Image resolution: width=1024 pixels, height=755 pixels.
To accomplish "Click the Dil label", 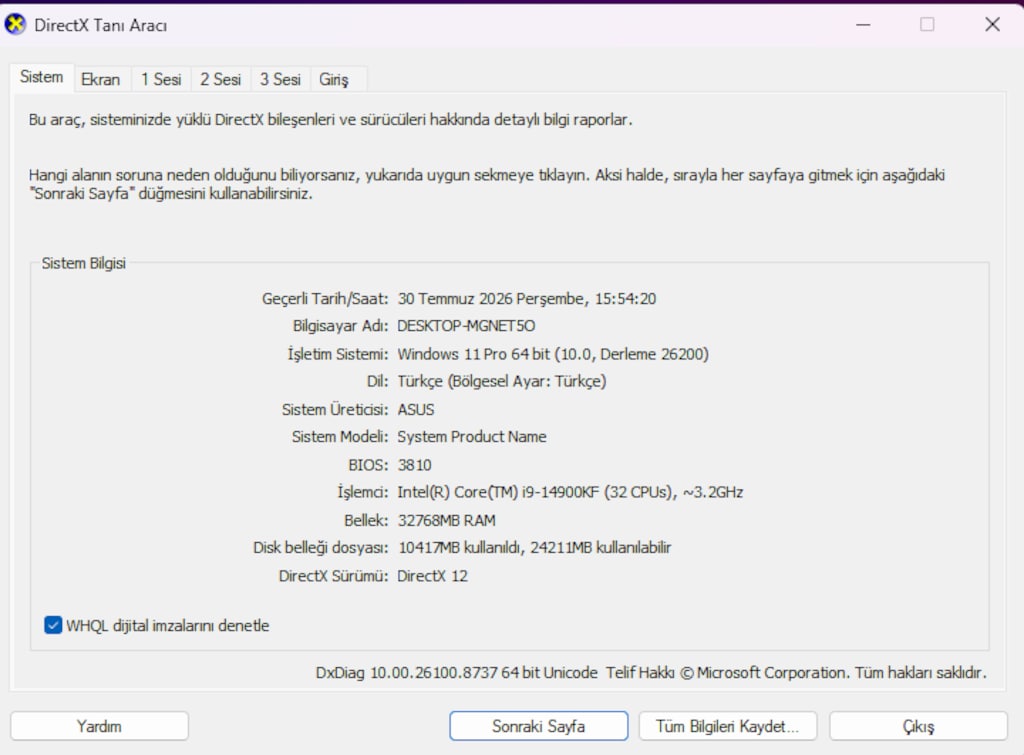I will coord(377,381).
